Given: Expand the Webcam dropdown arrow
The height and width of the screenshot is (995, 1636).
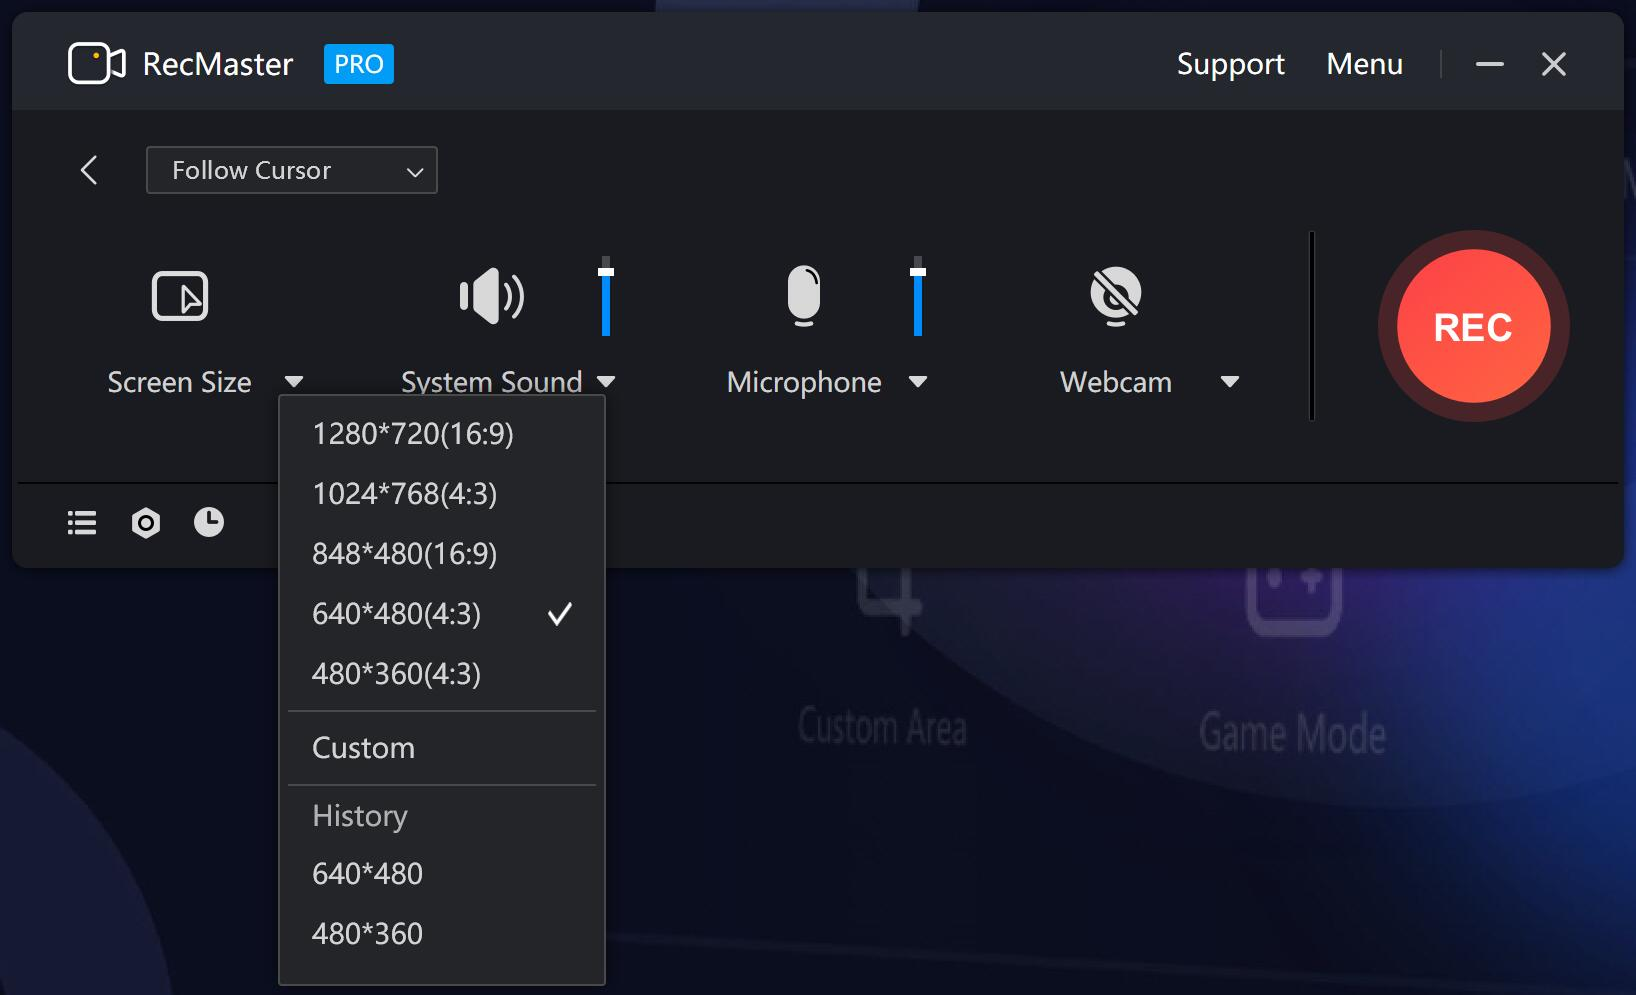Looking at the screenshot, I should point(1230,382).
